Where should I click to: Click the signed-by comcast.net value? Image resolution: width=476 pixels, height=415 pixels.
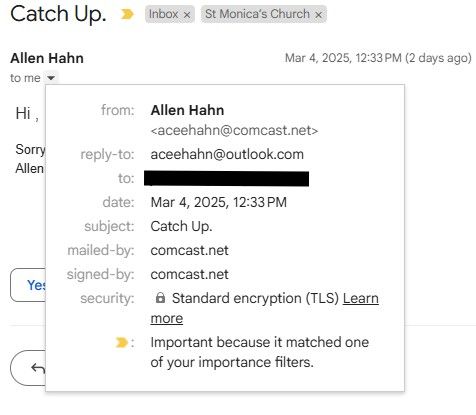point(189,274)
